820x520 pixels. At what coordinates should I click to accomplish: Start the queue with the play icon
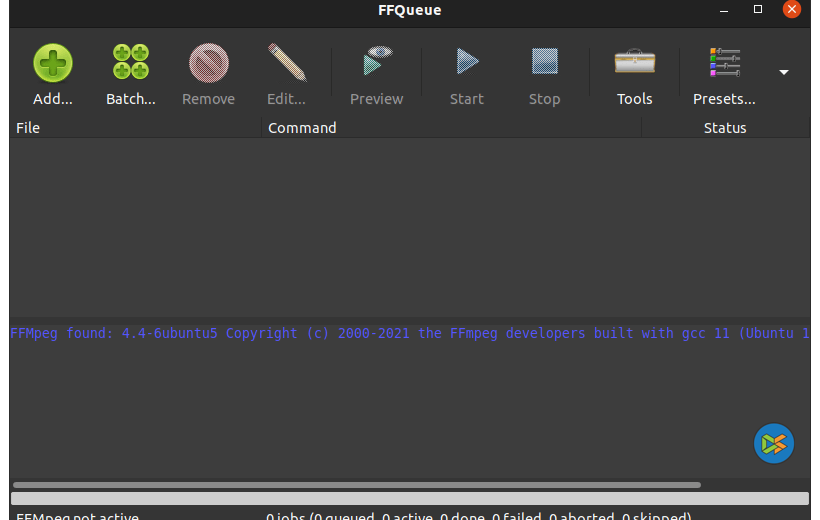tap(467, 61)
